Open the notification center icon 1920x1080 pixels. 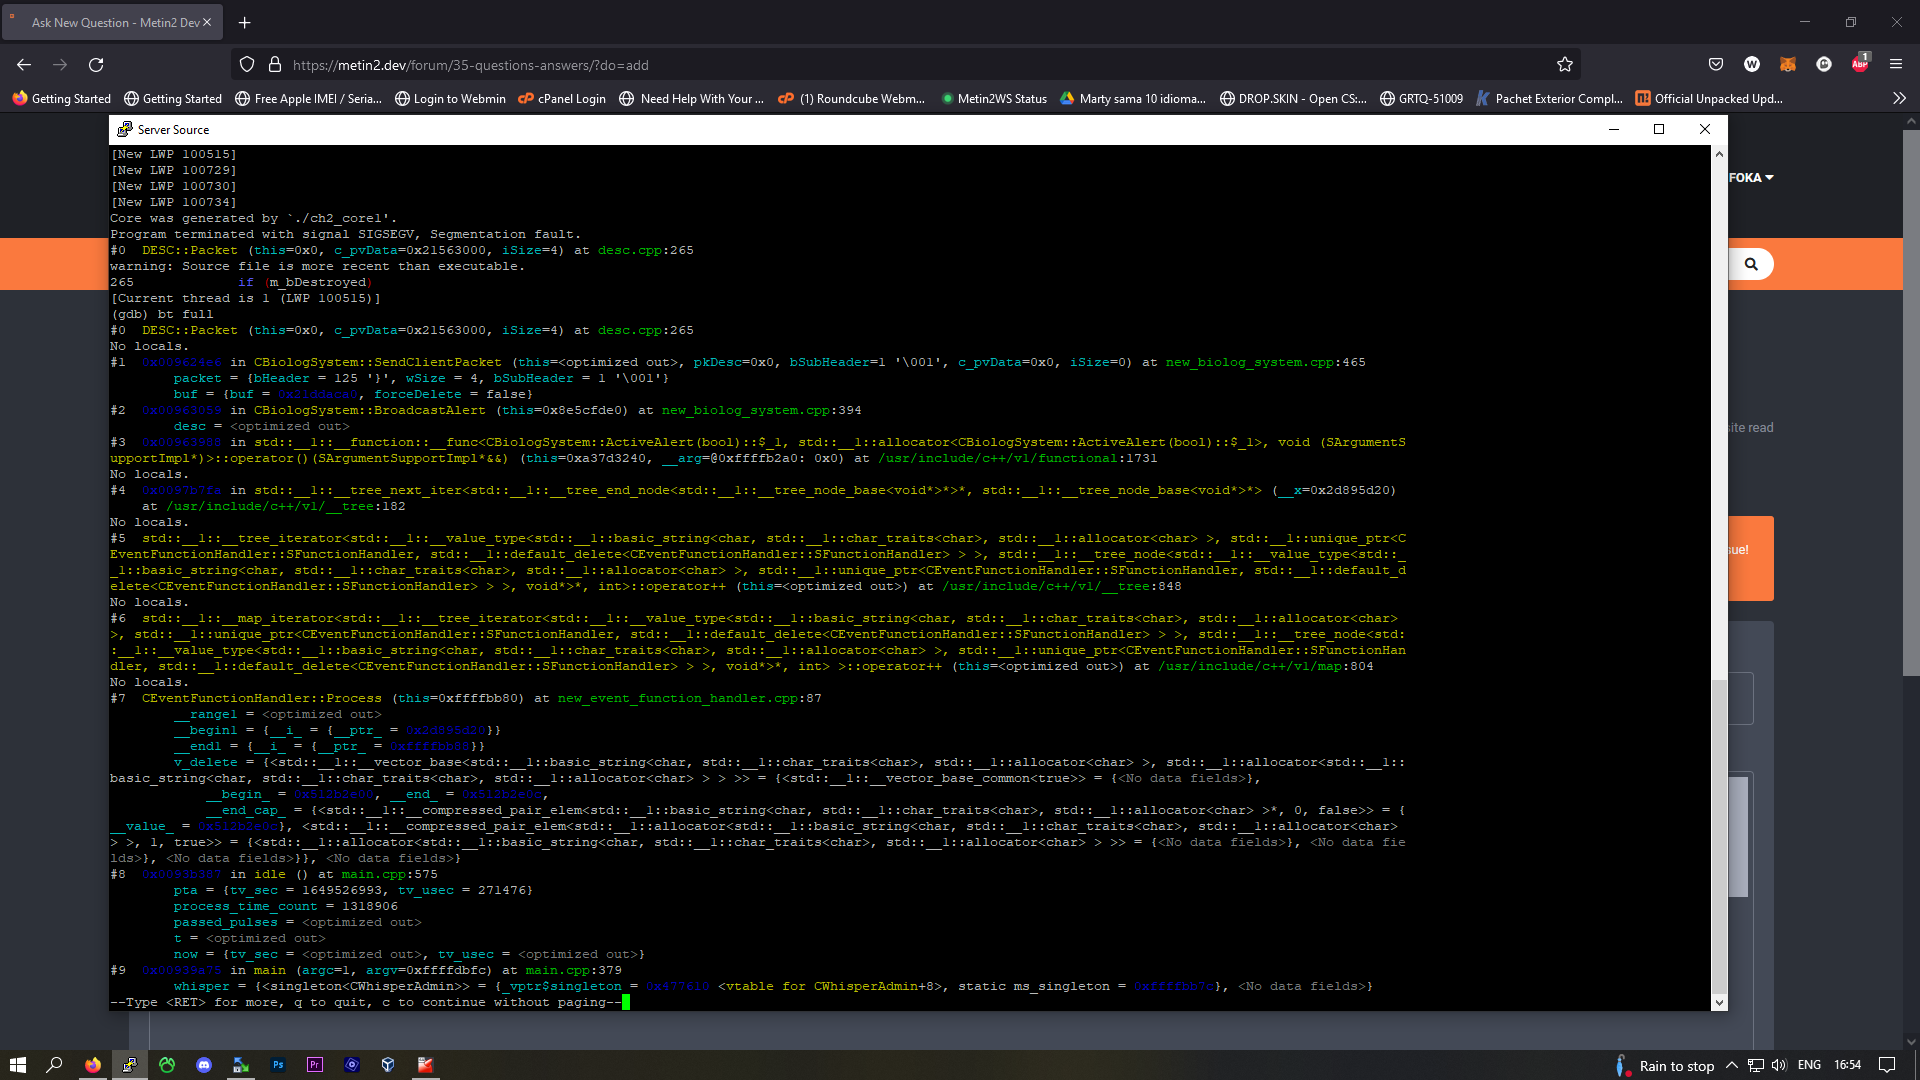1887,1065
